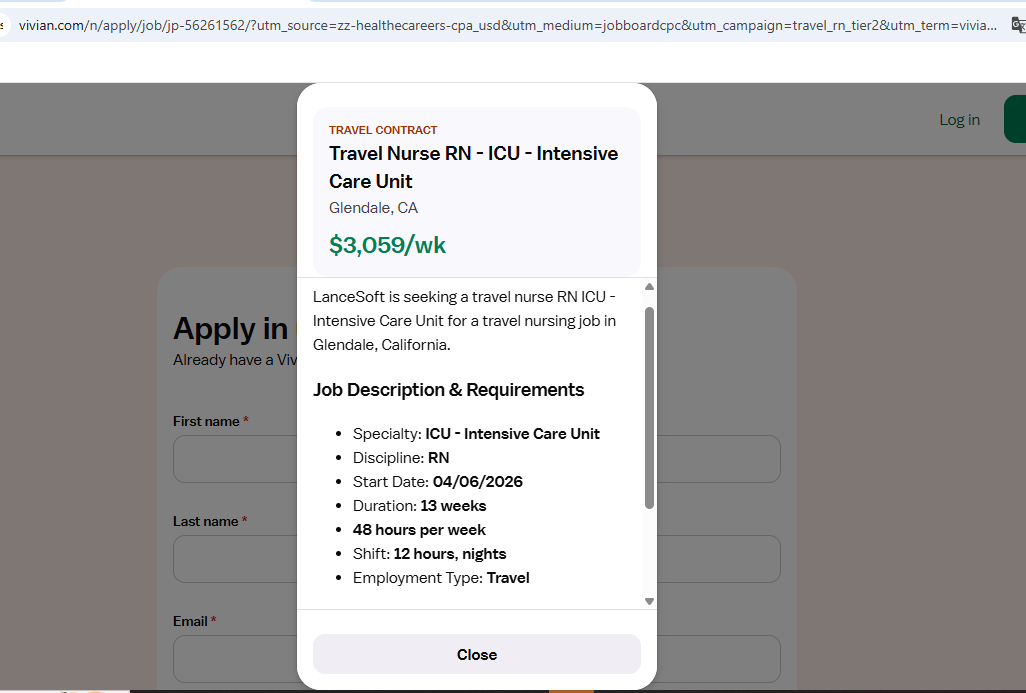Click the 'Employment Type: Travel' item
The width and height of the screenshot is (1026, 693).
pyautogui.click(x=441, y=578)
